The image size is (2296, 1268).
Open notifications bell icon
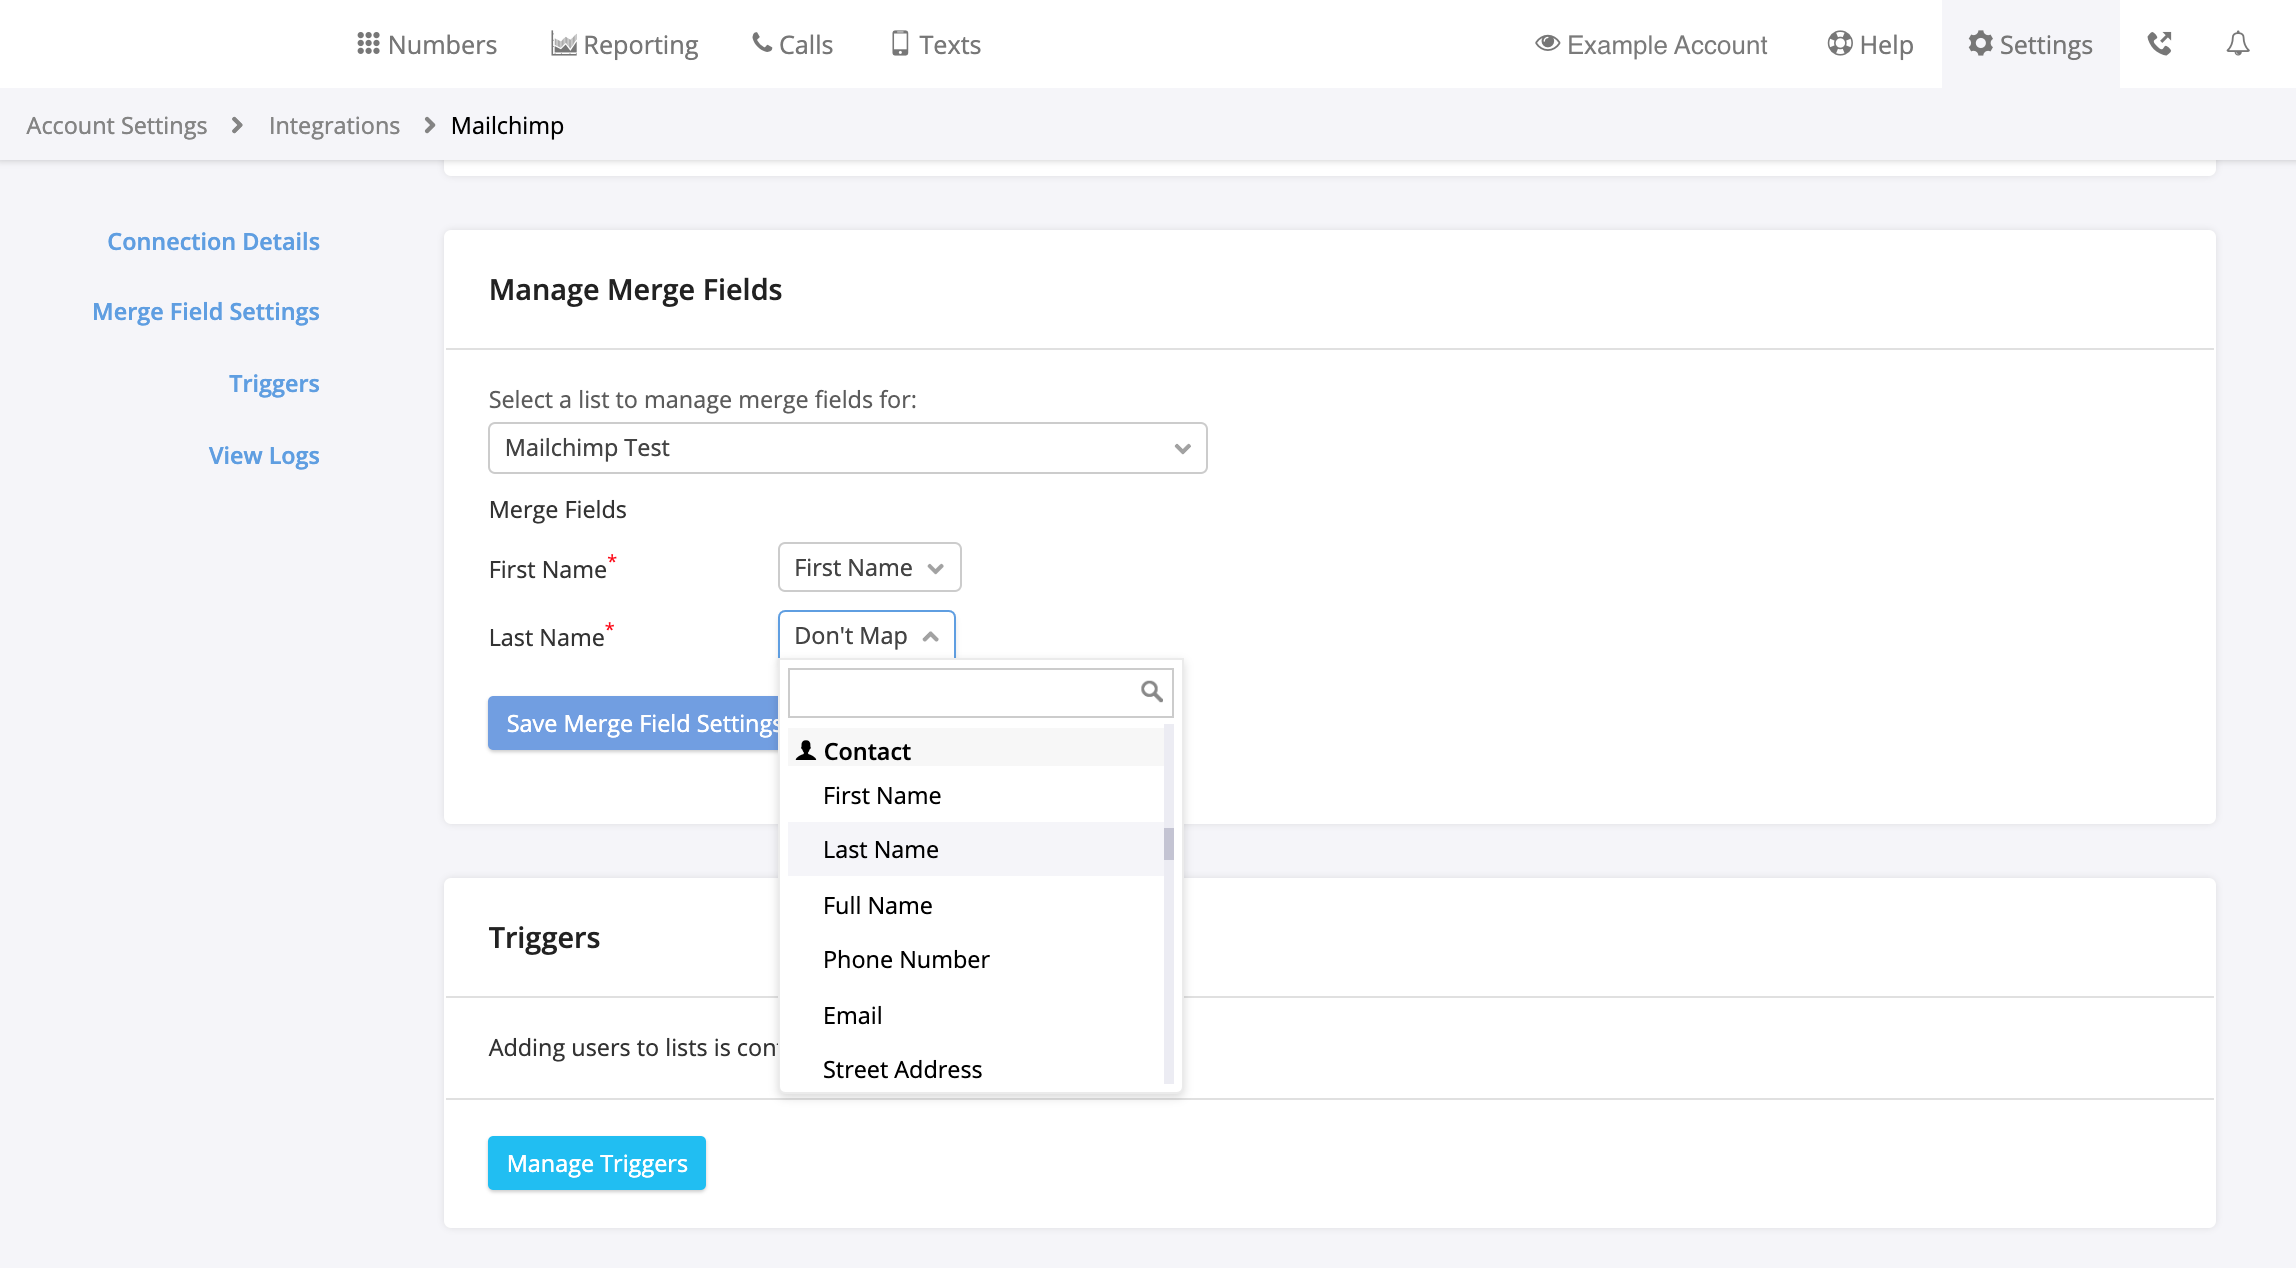tap(2238, 44)
